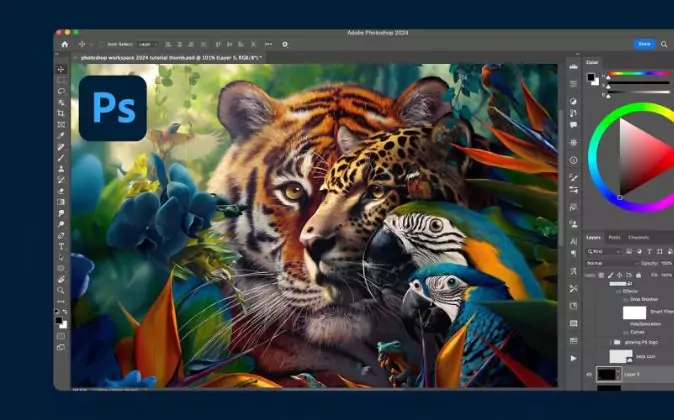Switch to the Layers tab
This screenshot has width=674, height=420.
tap(594, 237)
